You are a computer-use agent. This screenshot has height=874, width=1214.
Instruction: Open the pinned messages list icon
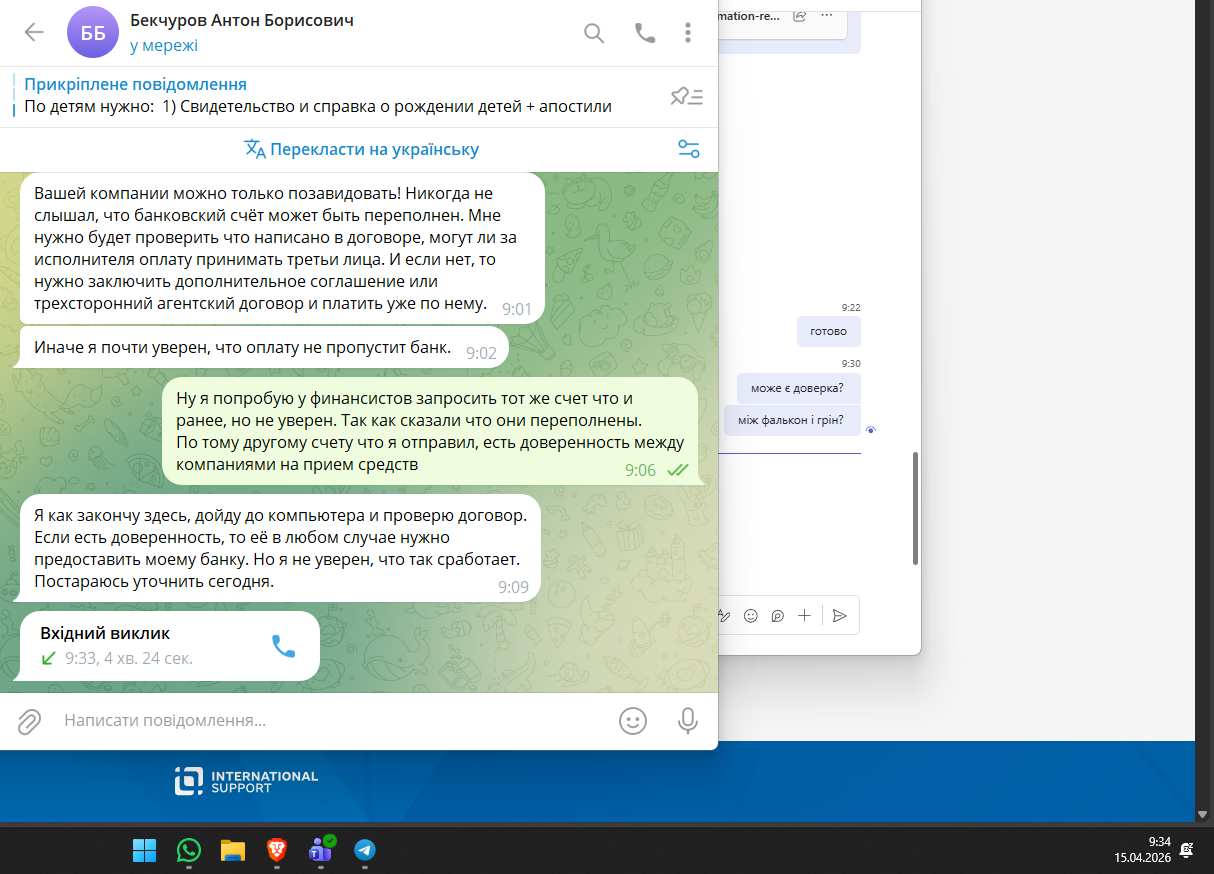tap(687, 96)
